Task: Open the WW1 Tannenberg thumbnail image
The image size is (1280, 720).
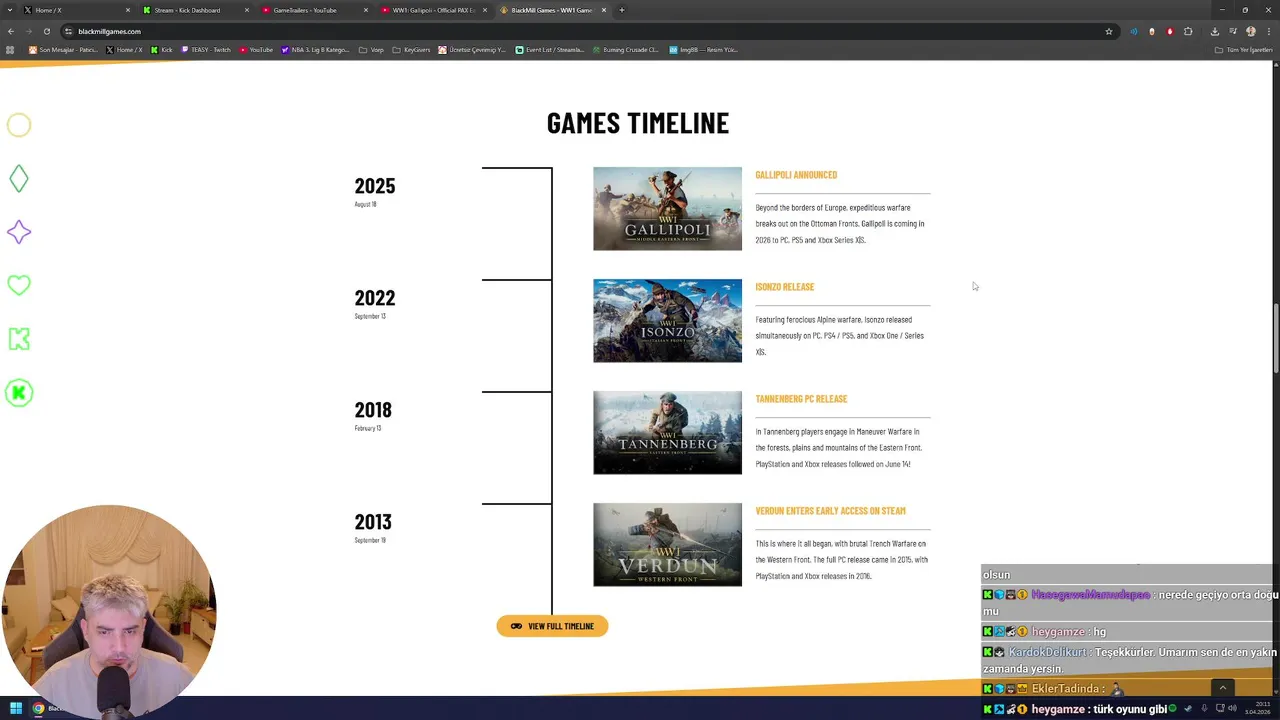Action: point(667,432)
